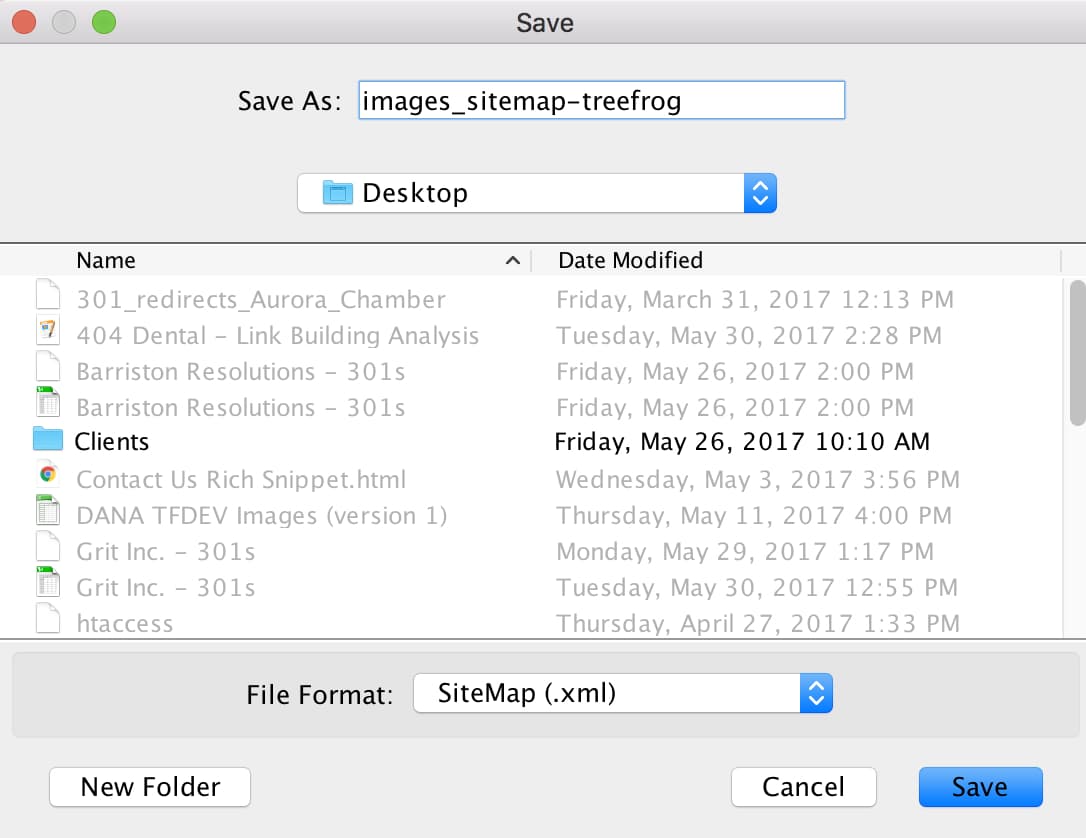Select Grit Inc. – 301s dated May 30
The width and height of the screenshot is (1086, 838).
point(166,588)
